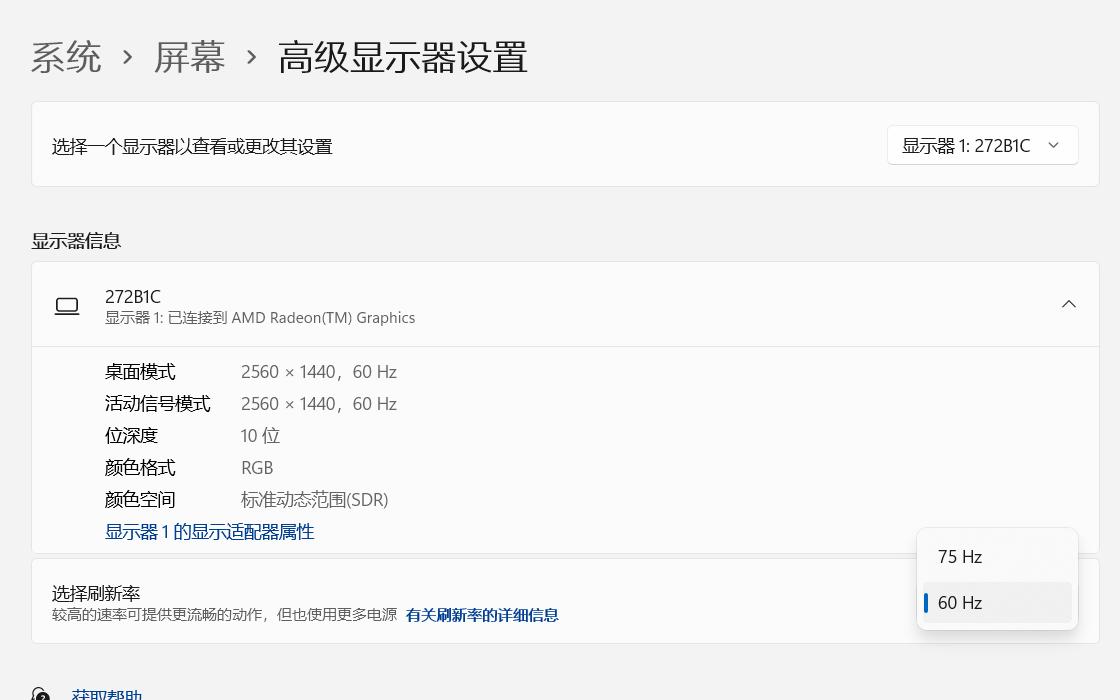Click the 272B1C display name heading
Screen dimensions: 1120x700
coord(133,296)
